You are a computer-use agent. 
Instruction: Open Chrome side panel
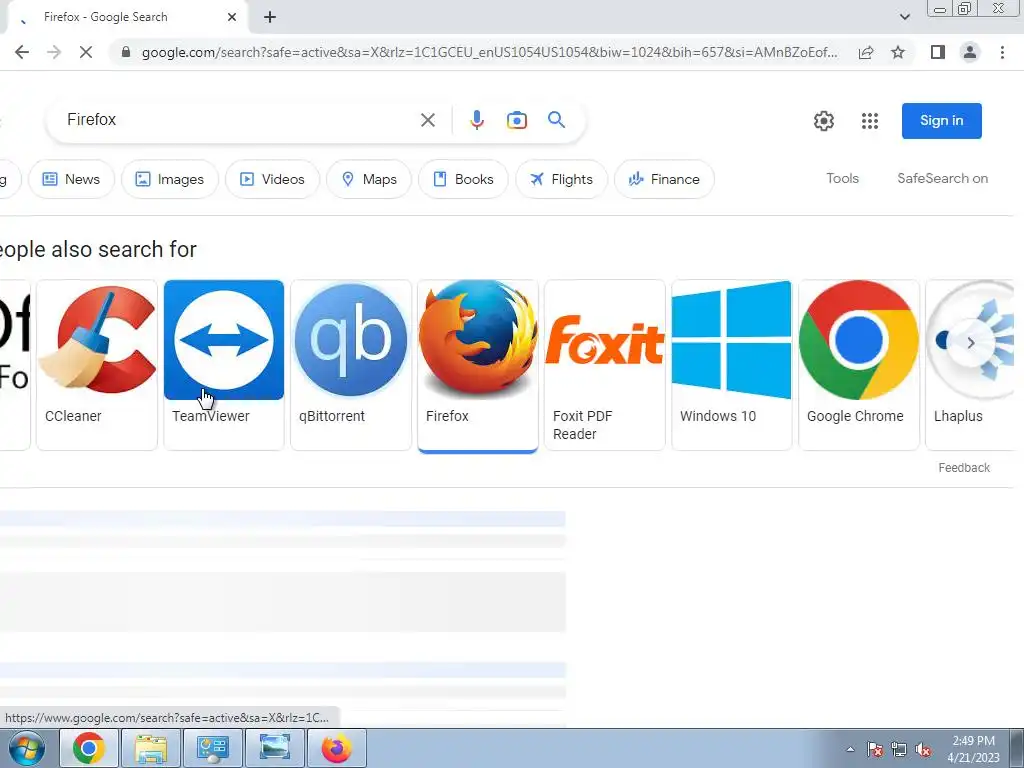[938, 52]
